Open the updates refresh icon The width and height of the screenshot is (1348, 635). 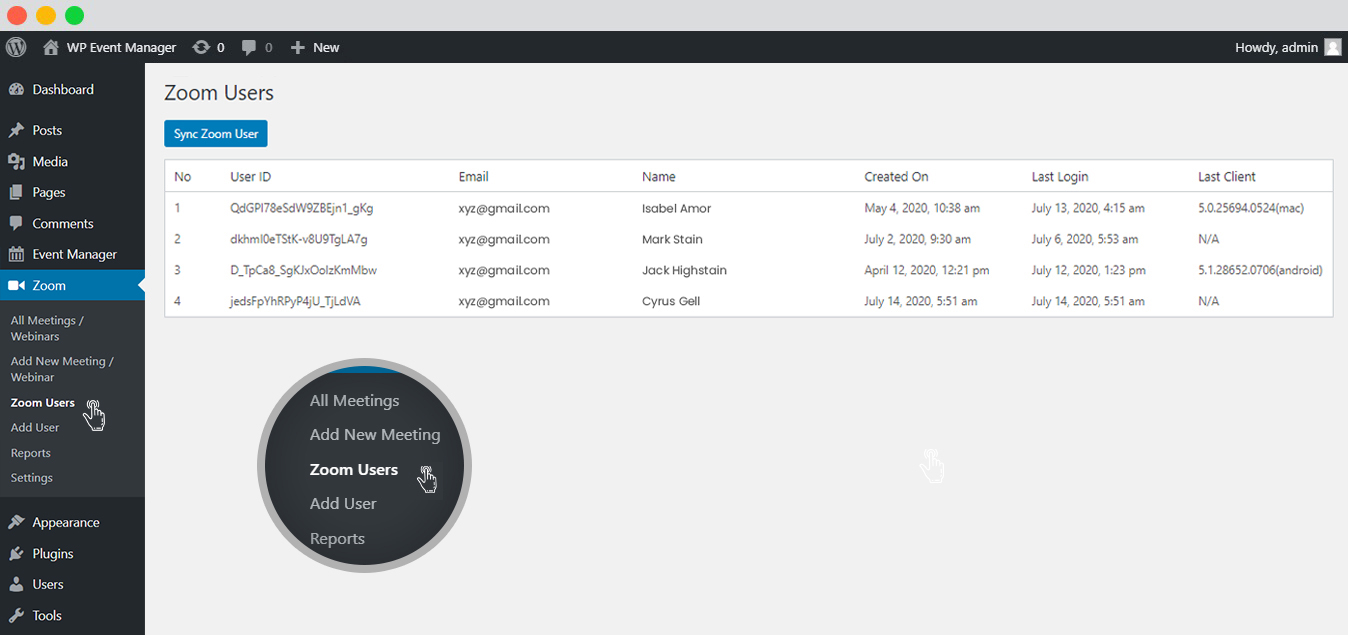(x=201, y=47)
